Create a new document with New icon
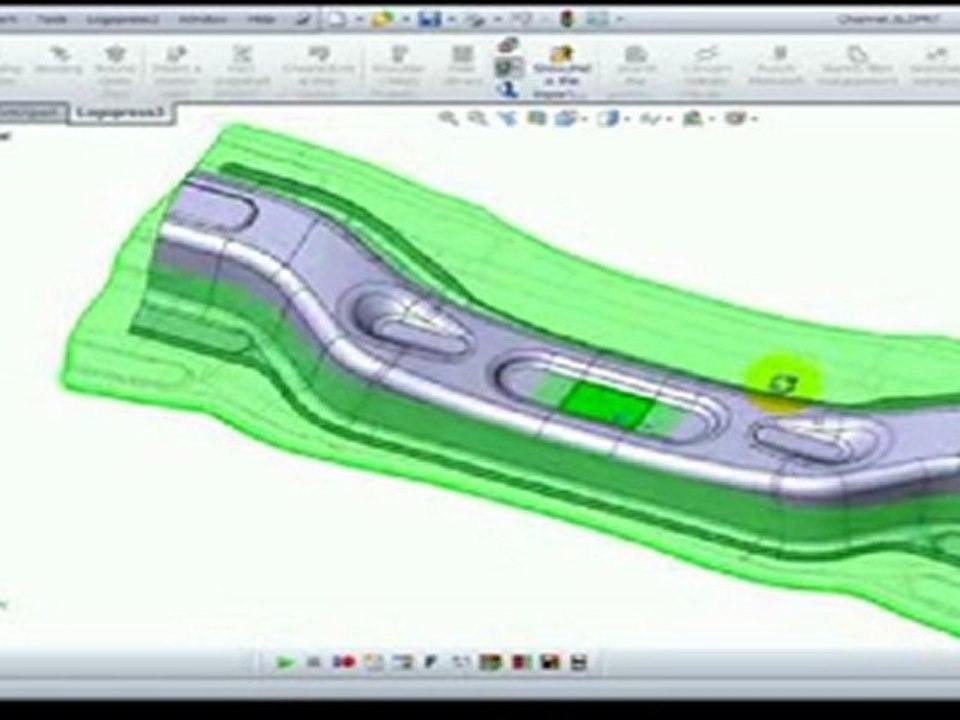The image size is (960, 720). (337, 20)
